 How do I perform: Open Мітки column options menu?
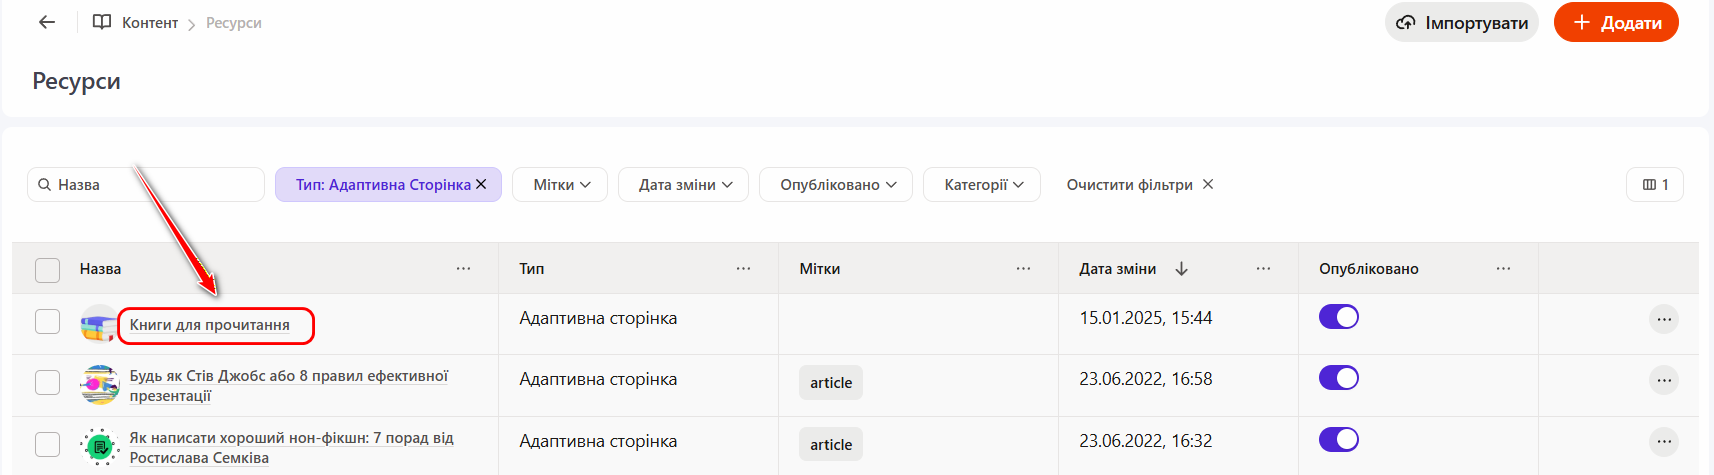[x=1023, y=269]
